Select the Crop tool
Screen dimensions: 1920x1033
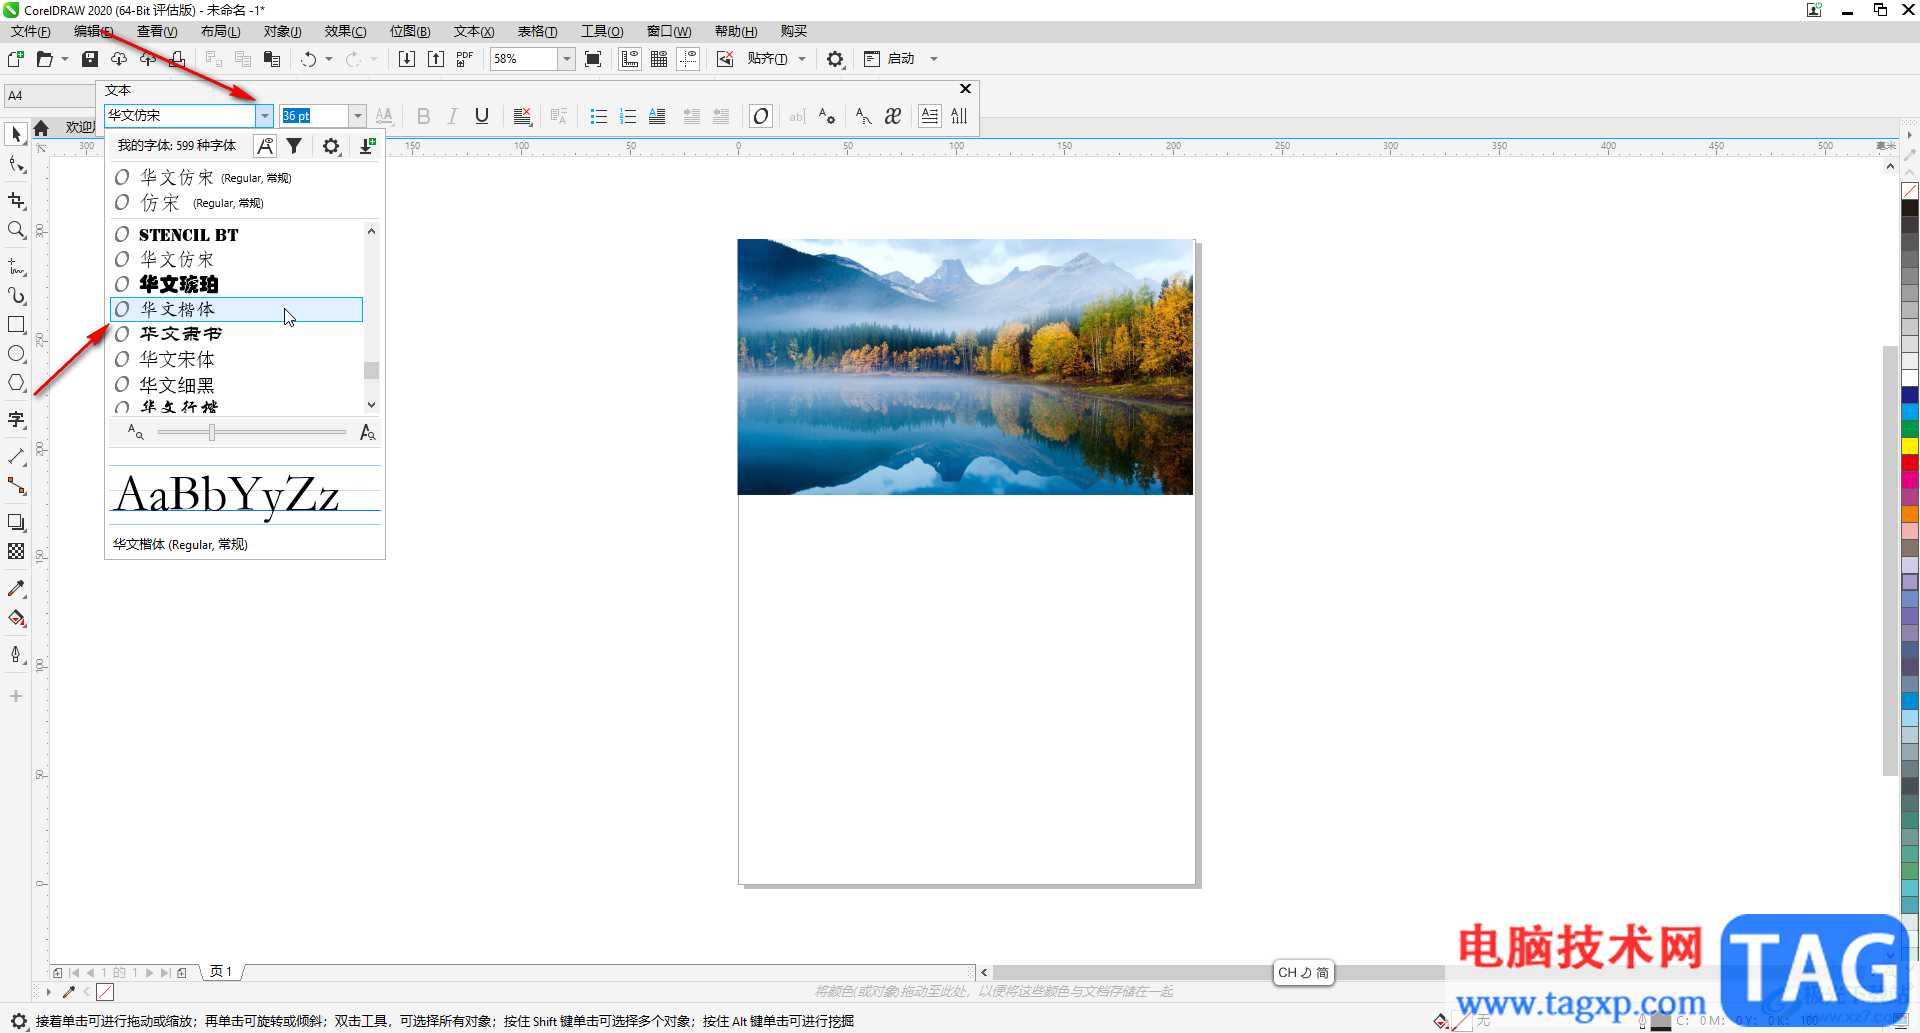[16, 200]
